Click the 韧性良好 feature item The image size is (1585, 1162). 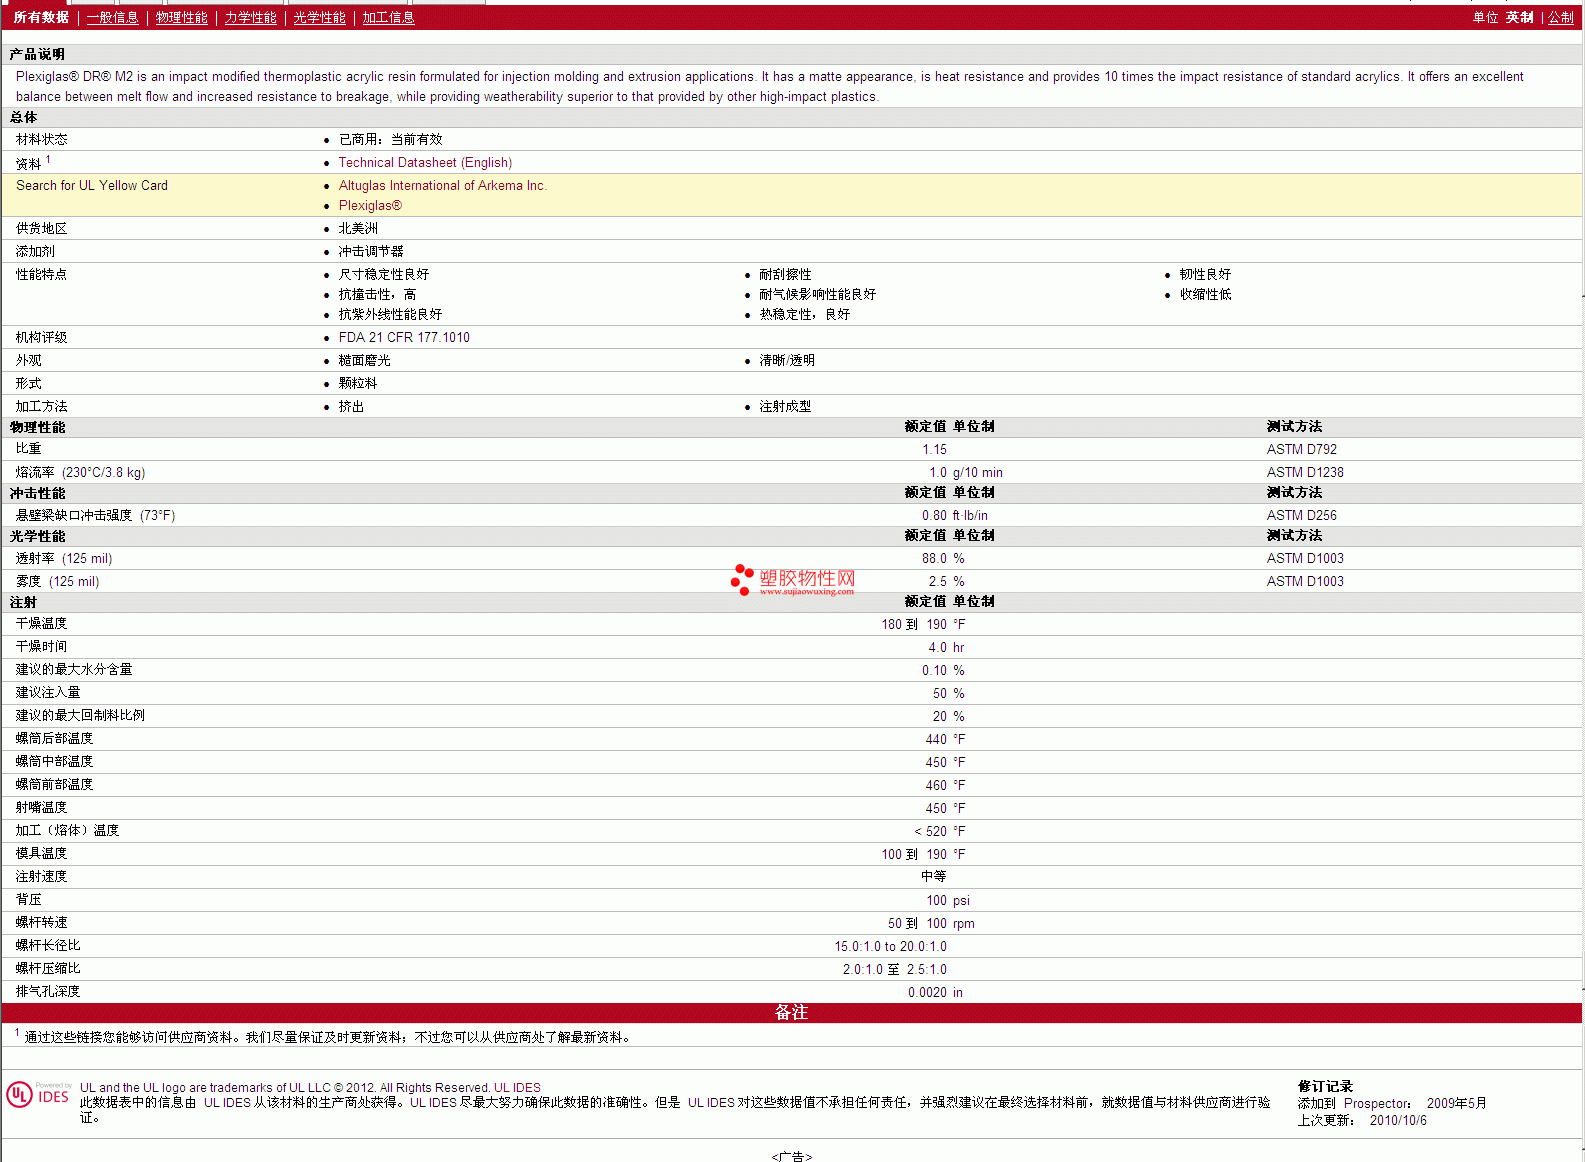1205,275
